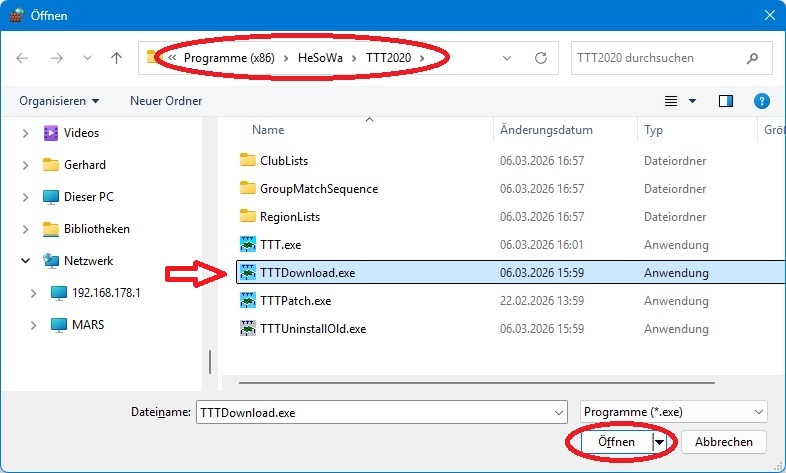Screen dimensions: 786x473
Task: Click the Abbrechen button
Action: click(x=723, y=442)
